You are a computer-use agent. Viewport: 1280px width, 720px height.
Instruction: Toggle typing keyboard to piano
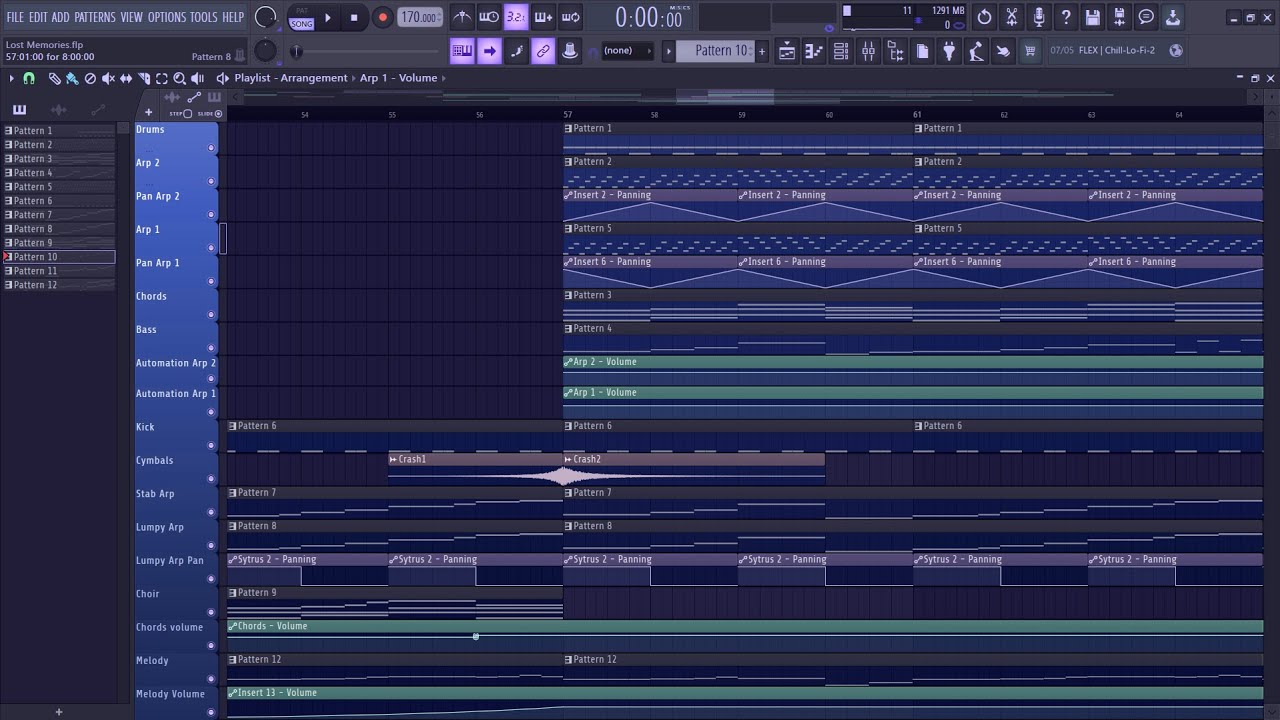pyautogui.click(x=462, y=51)
